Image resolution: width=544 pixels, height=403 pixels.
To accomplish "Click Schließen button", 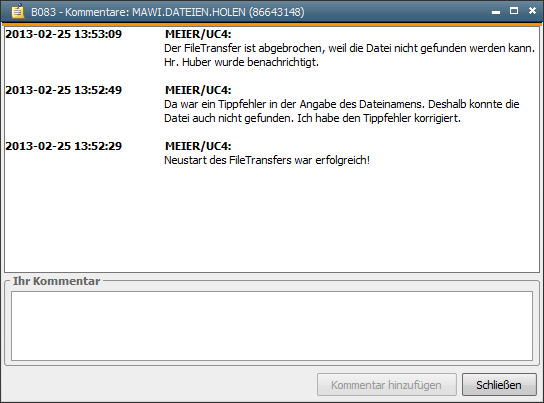I will [x=499, y=385].
